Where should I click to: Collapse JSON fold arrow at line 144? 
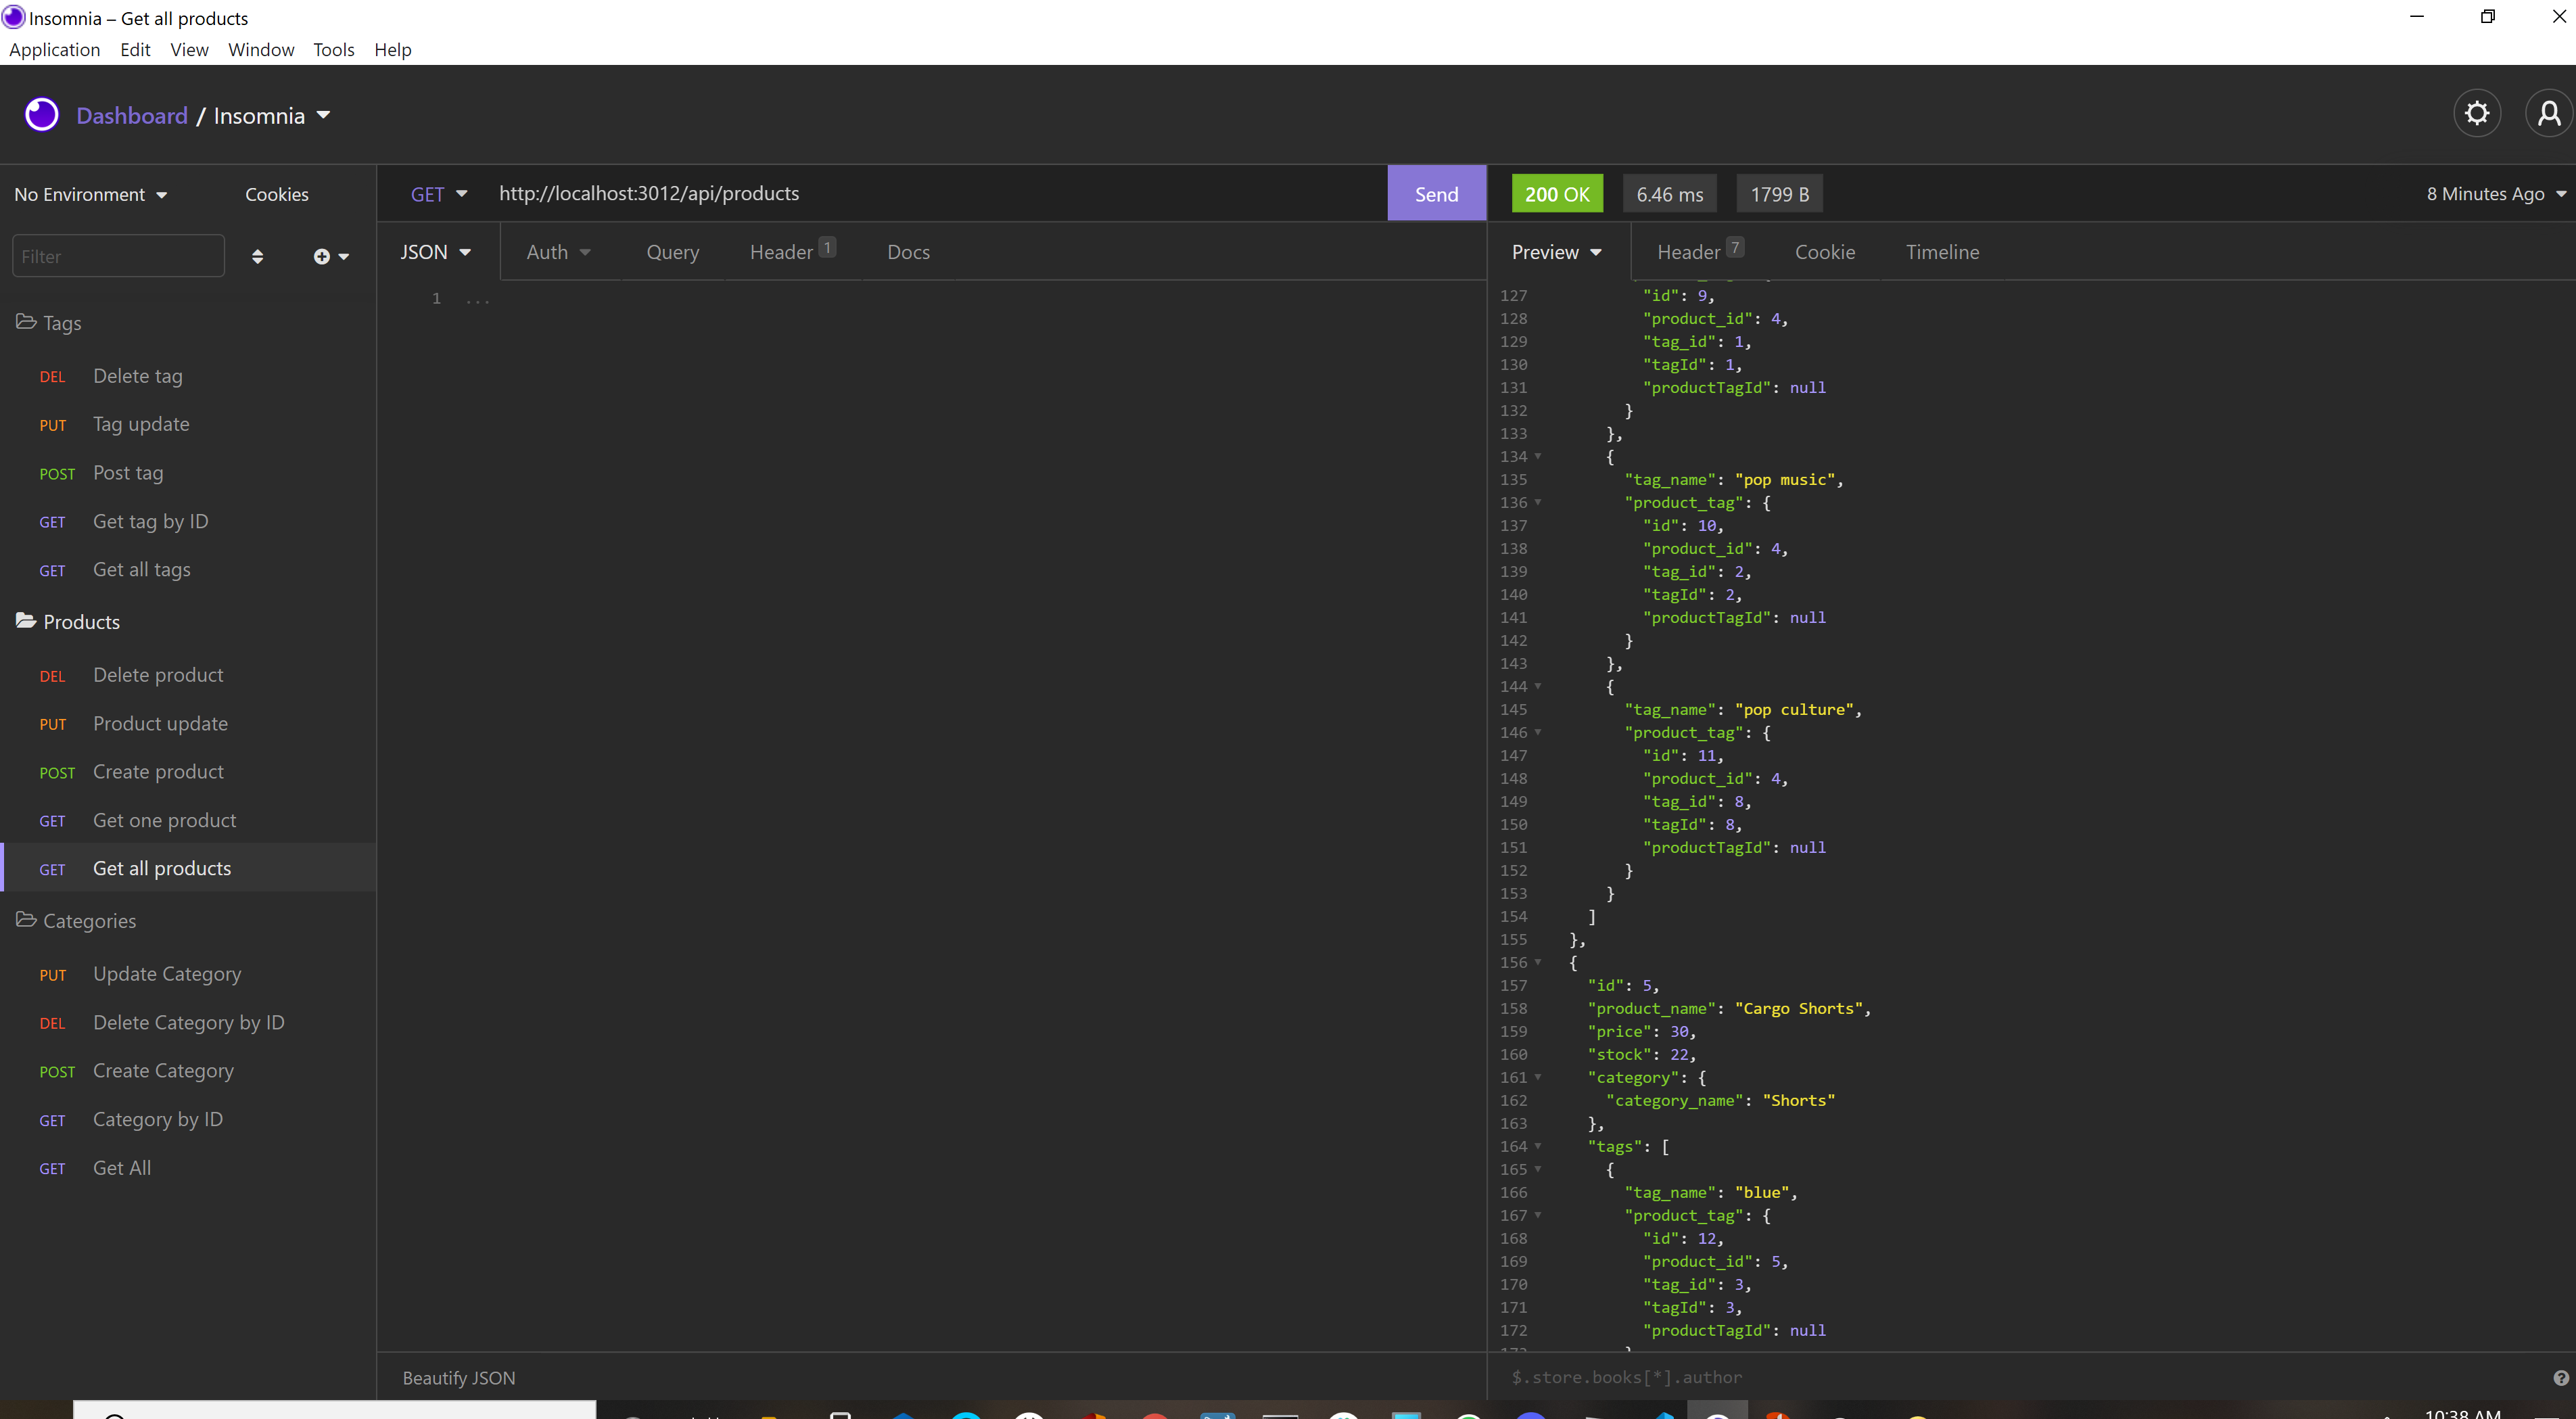pyautogui.click(x=1538, y=686)
